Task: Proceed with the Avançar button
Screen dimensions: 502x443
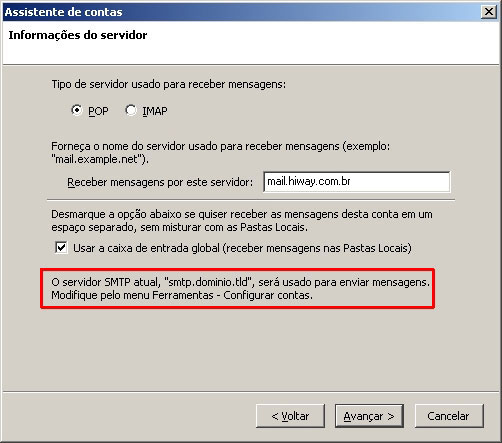Action: 369,416
